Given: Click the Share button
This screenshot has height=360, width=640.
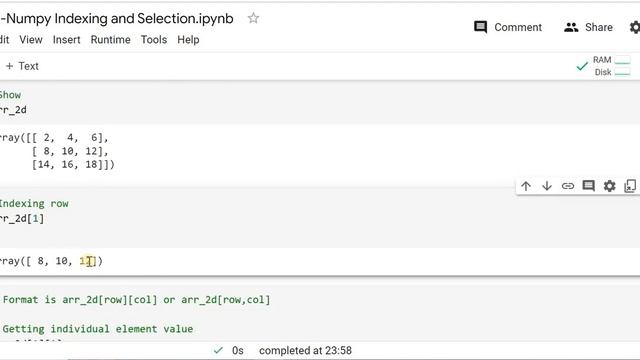Looking at the screenshot, I should click(588, 27).
